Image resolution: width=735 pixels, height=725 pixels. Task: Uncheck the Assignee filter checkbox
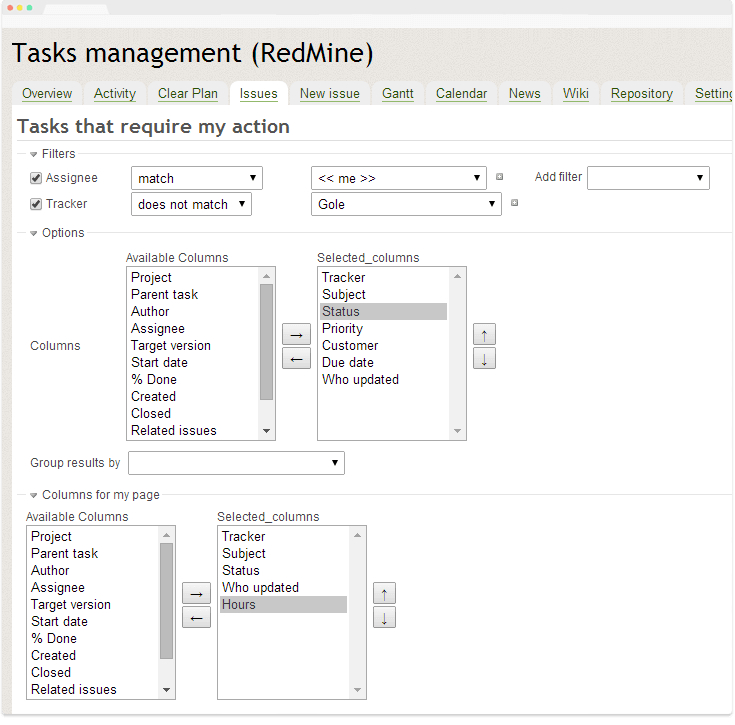pyautogui.click(x=37, y=178)
